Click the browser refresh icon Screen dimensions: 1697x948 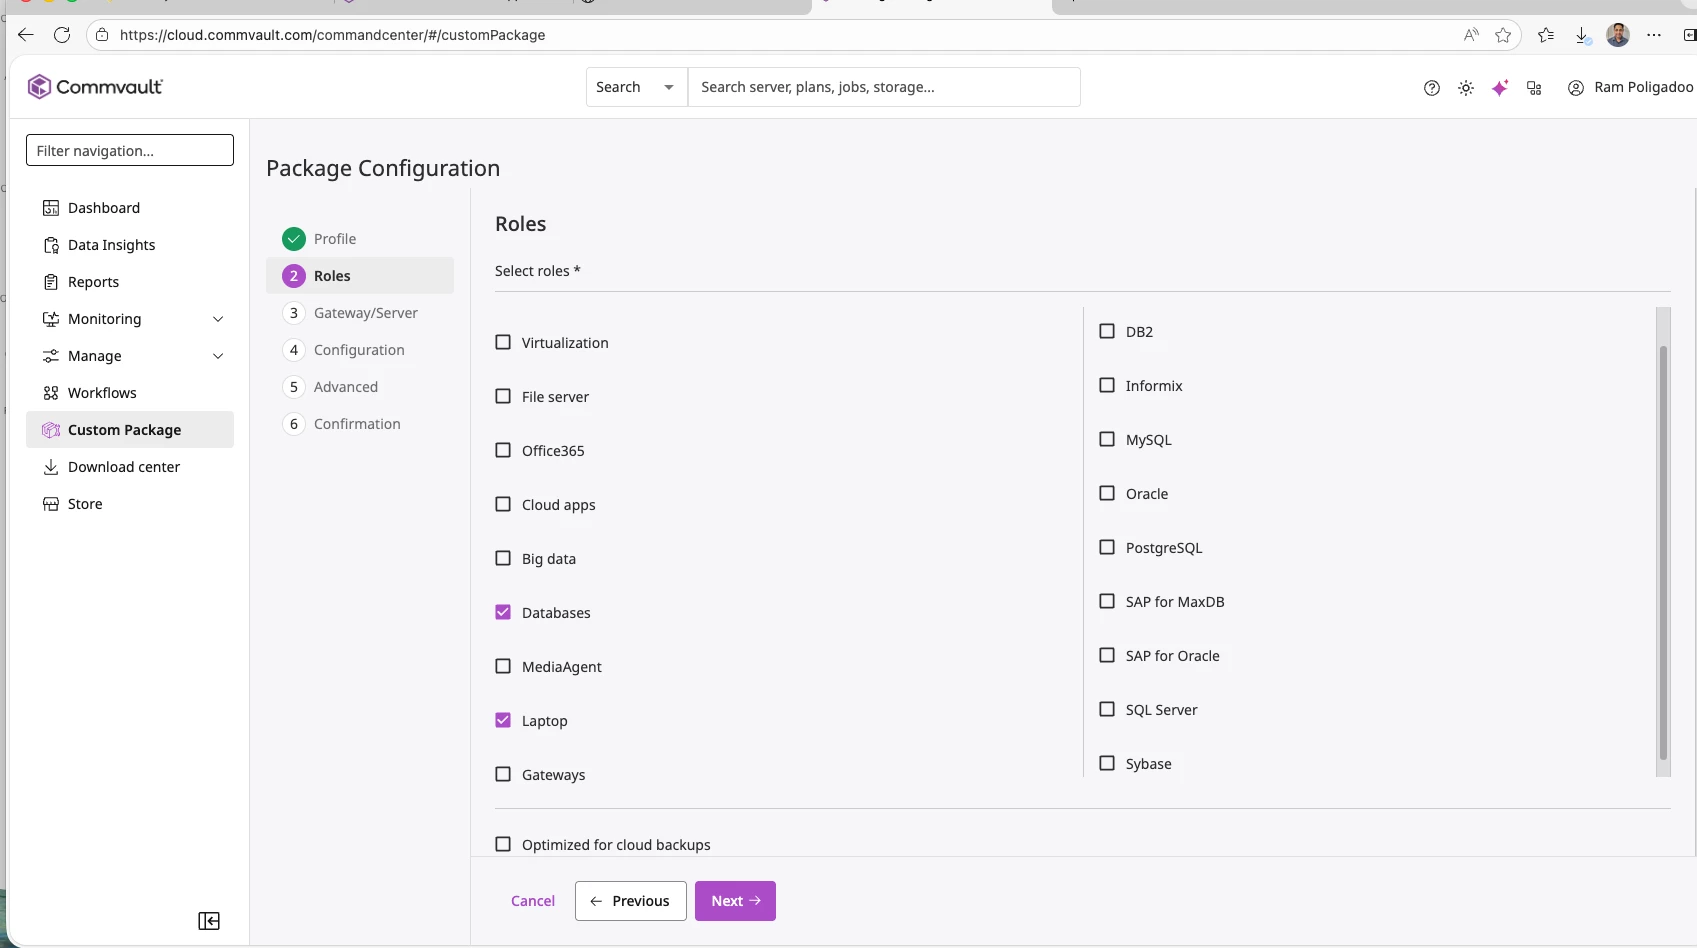[62, 35]
